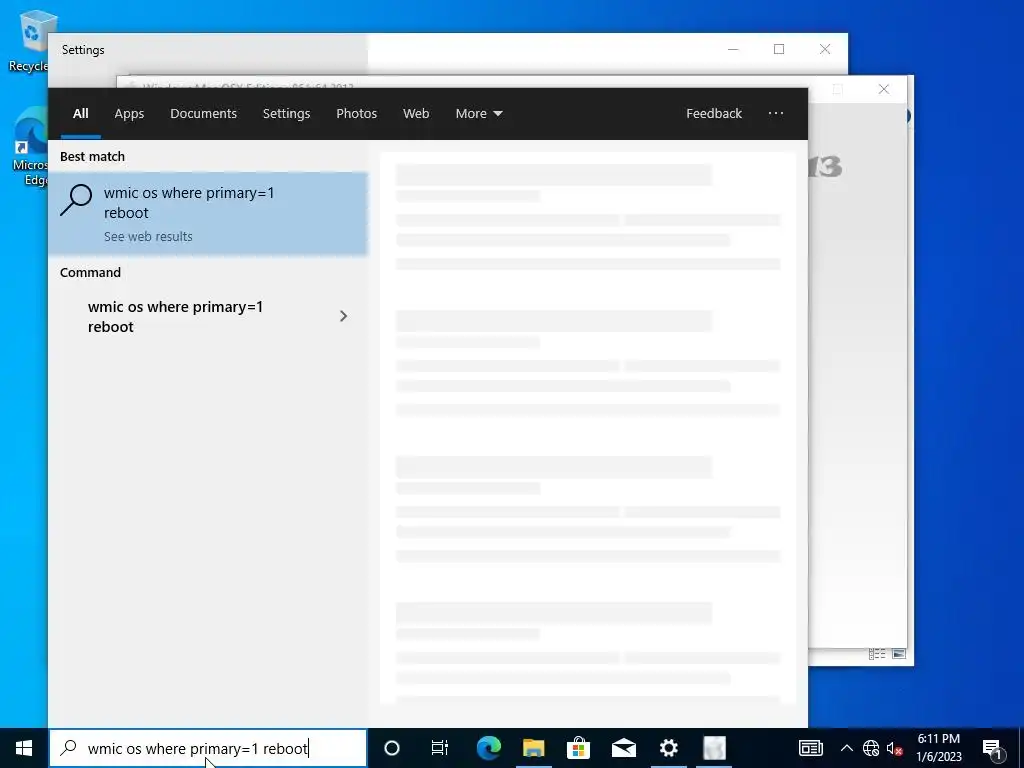Image resolution: width=1024 pixels, height=768 pixels.
Task: Maximize the Settings window
Action: click(x=778, y=50)
